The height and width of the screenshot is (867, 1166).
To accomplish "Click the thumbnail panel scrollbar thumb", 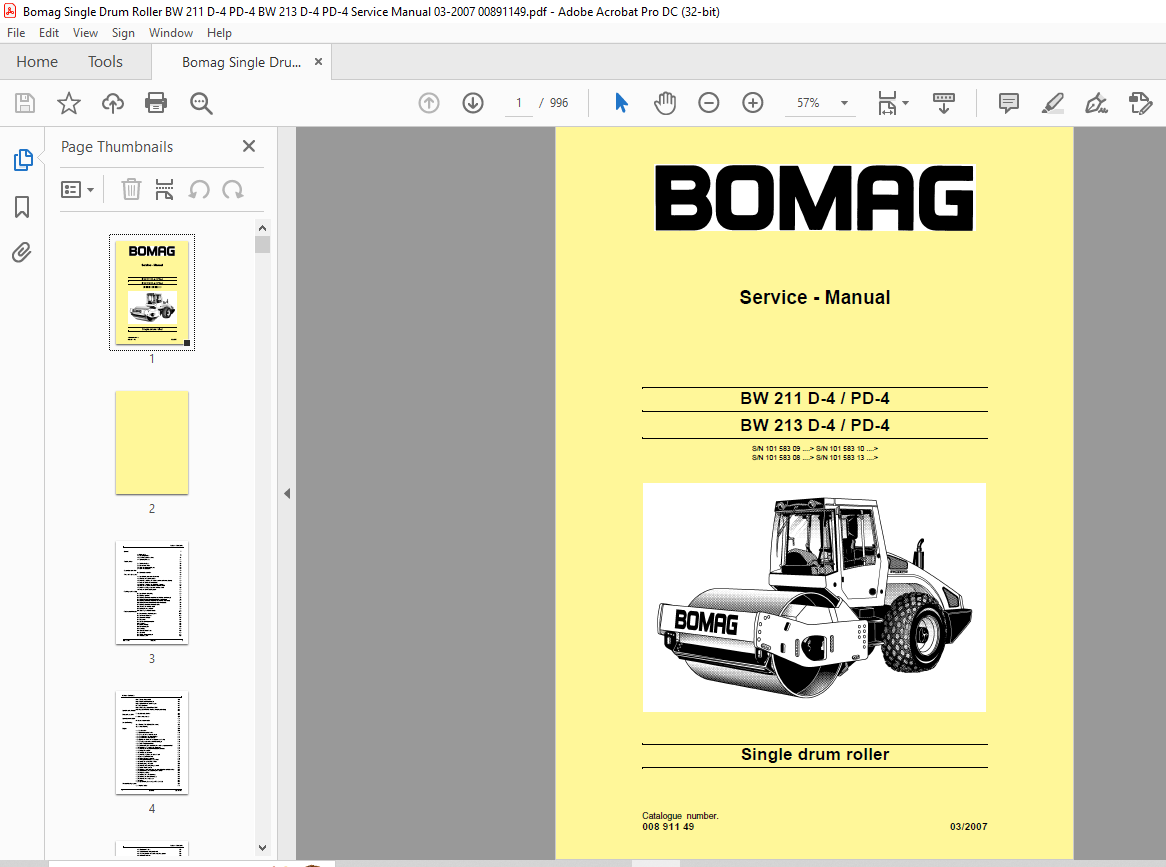I will pos(262,245).
